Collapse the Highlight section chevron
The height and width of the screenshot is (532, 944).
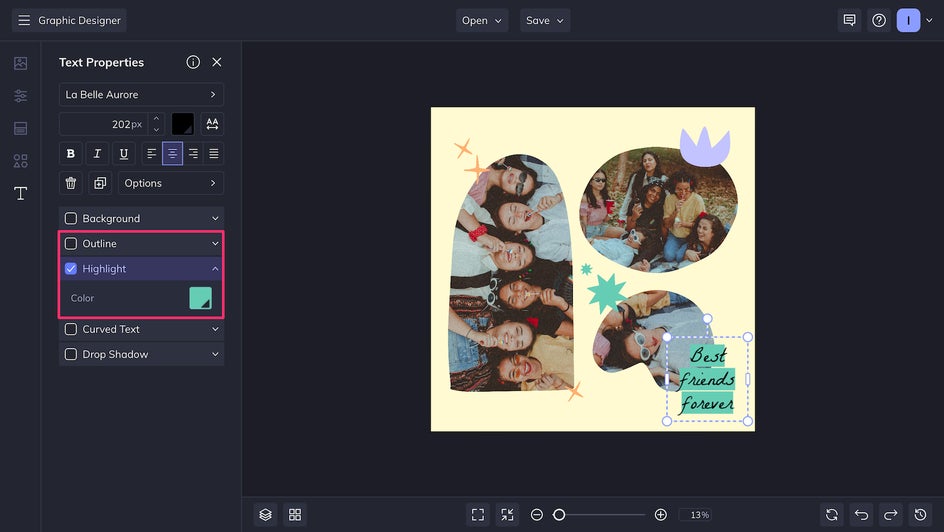click(215, 269)
